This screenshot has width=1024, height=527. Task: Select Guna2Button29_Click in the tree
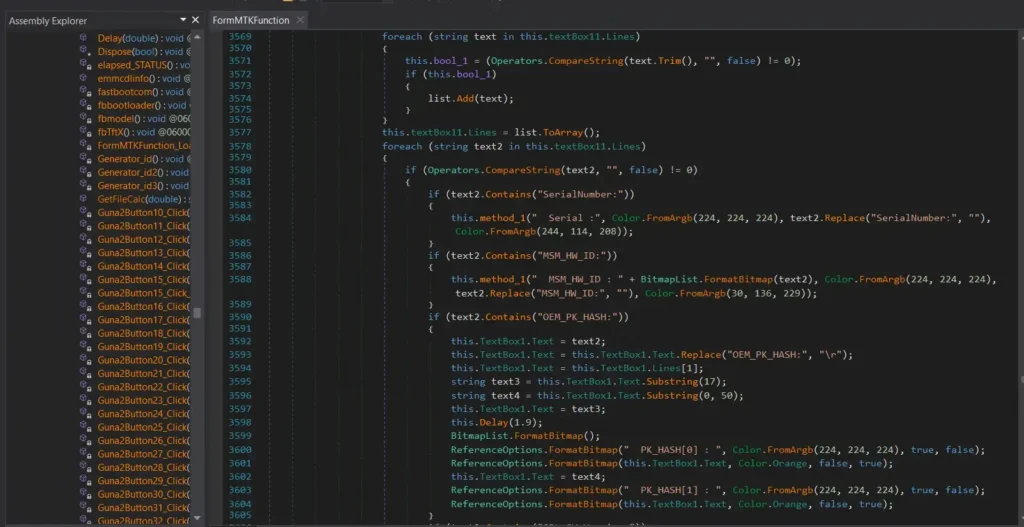coord(143,481)
